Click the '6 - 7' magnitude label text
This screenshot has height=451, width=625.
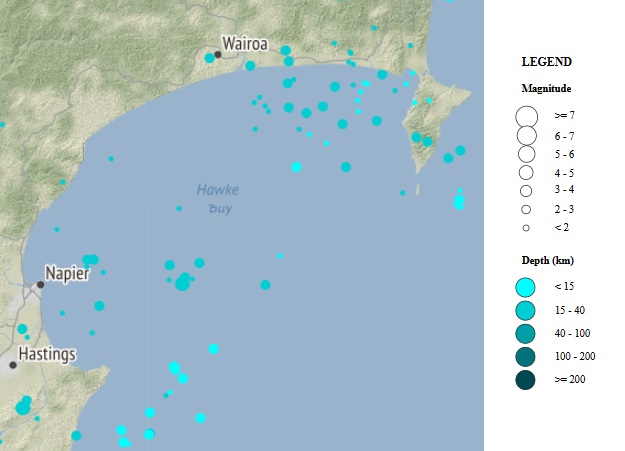(x=564, y=136)
